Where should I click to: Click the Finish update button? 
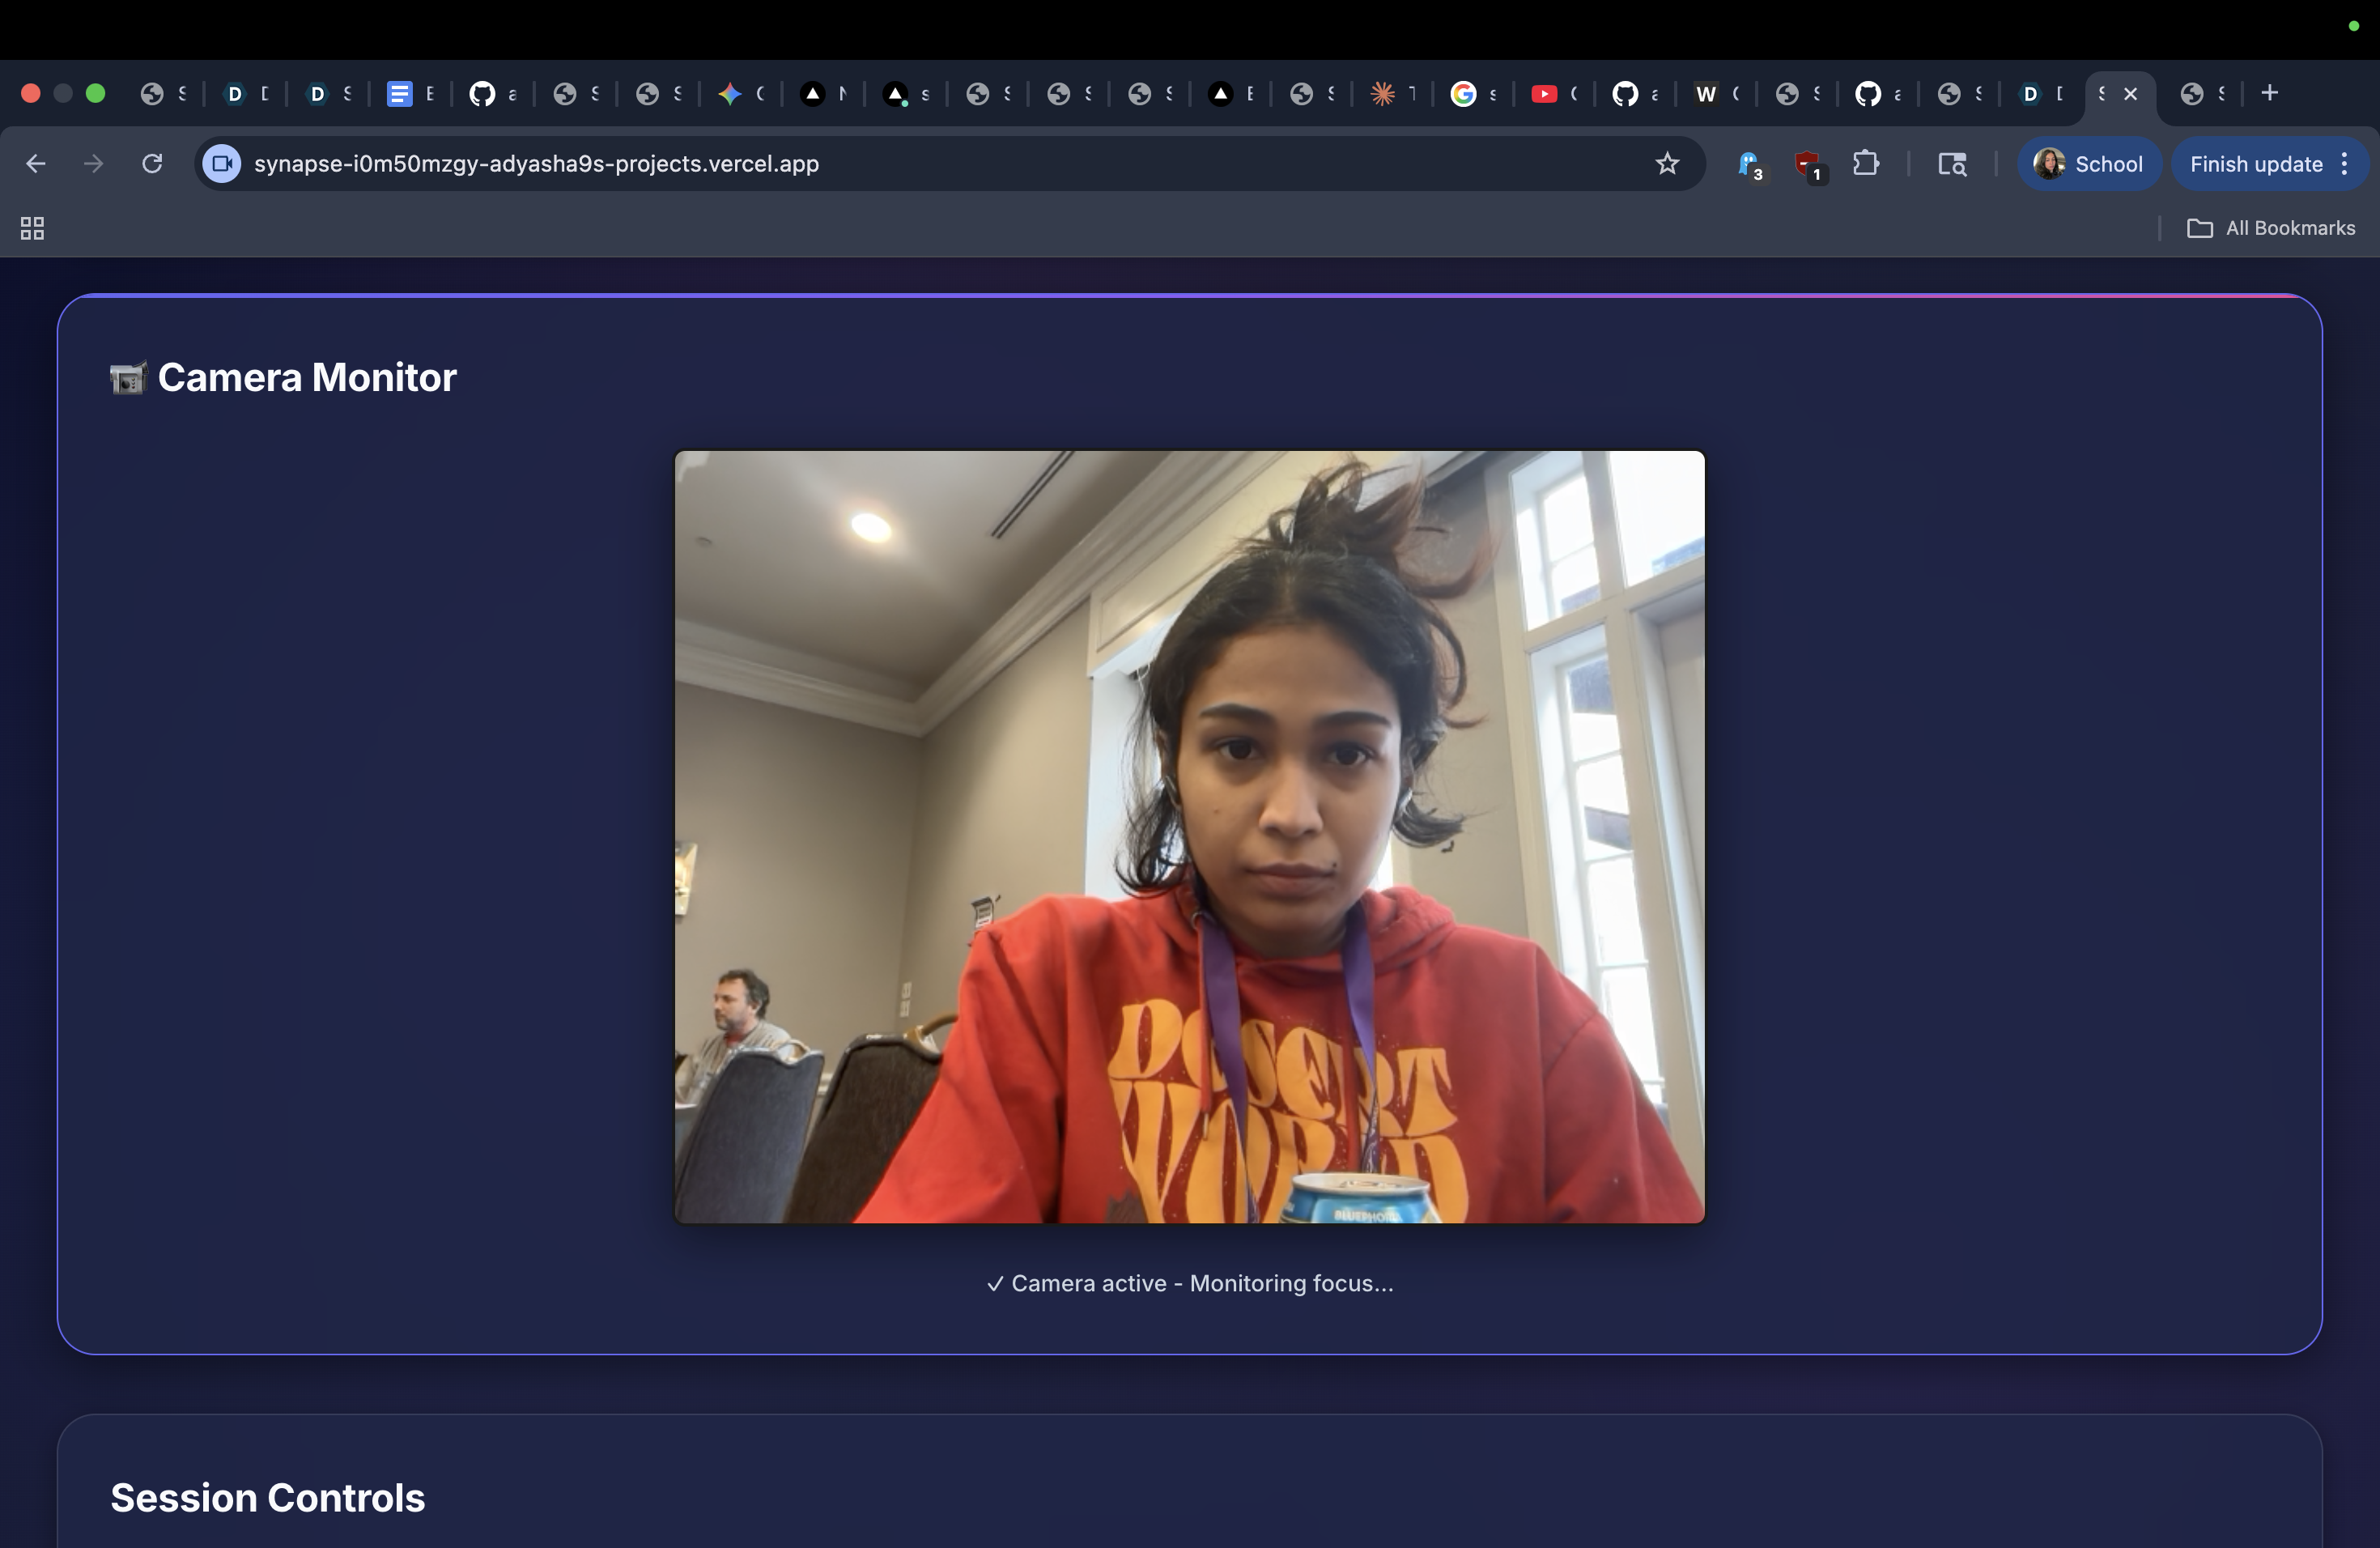(2255, 164)
